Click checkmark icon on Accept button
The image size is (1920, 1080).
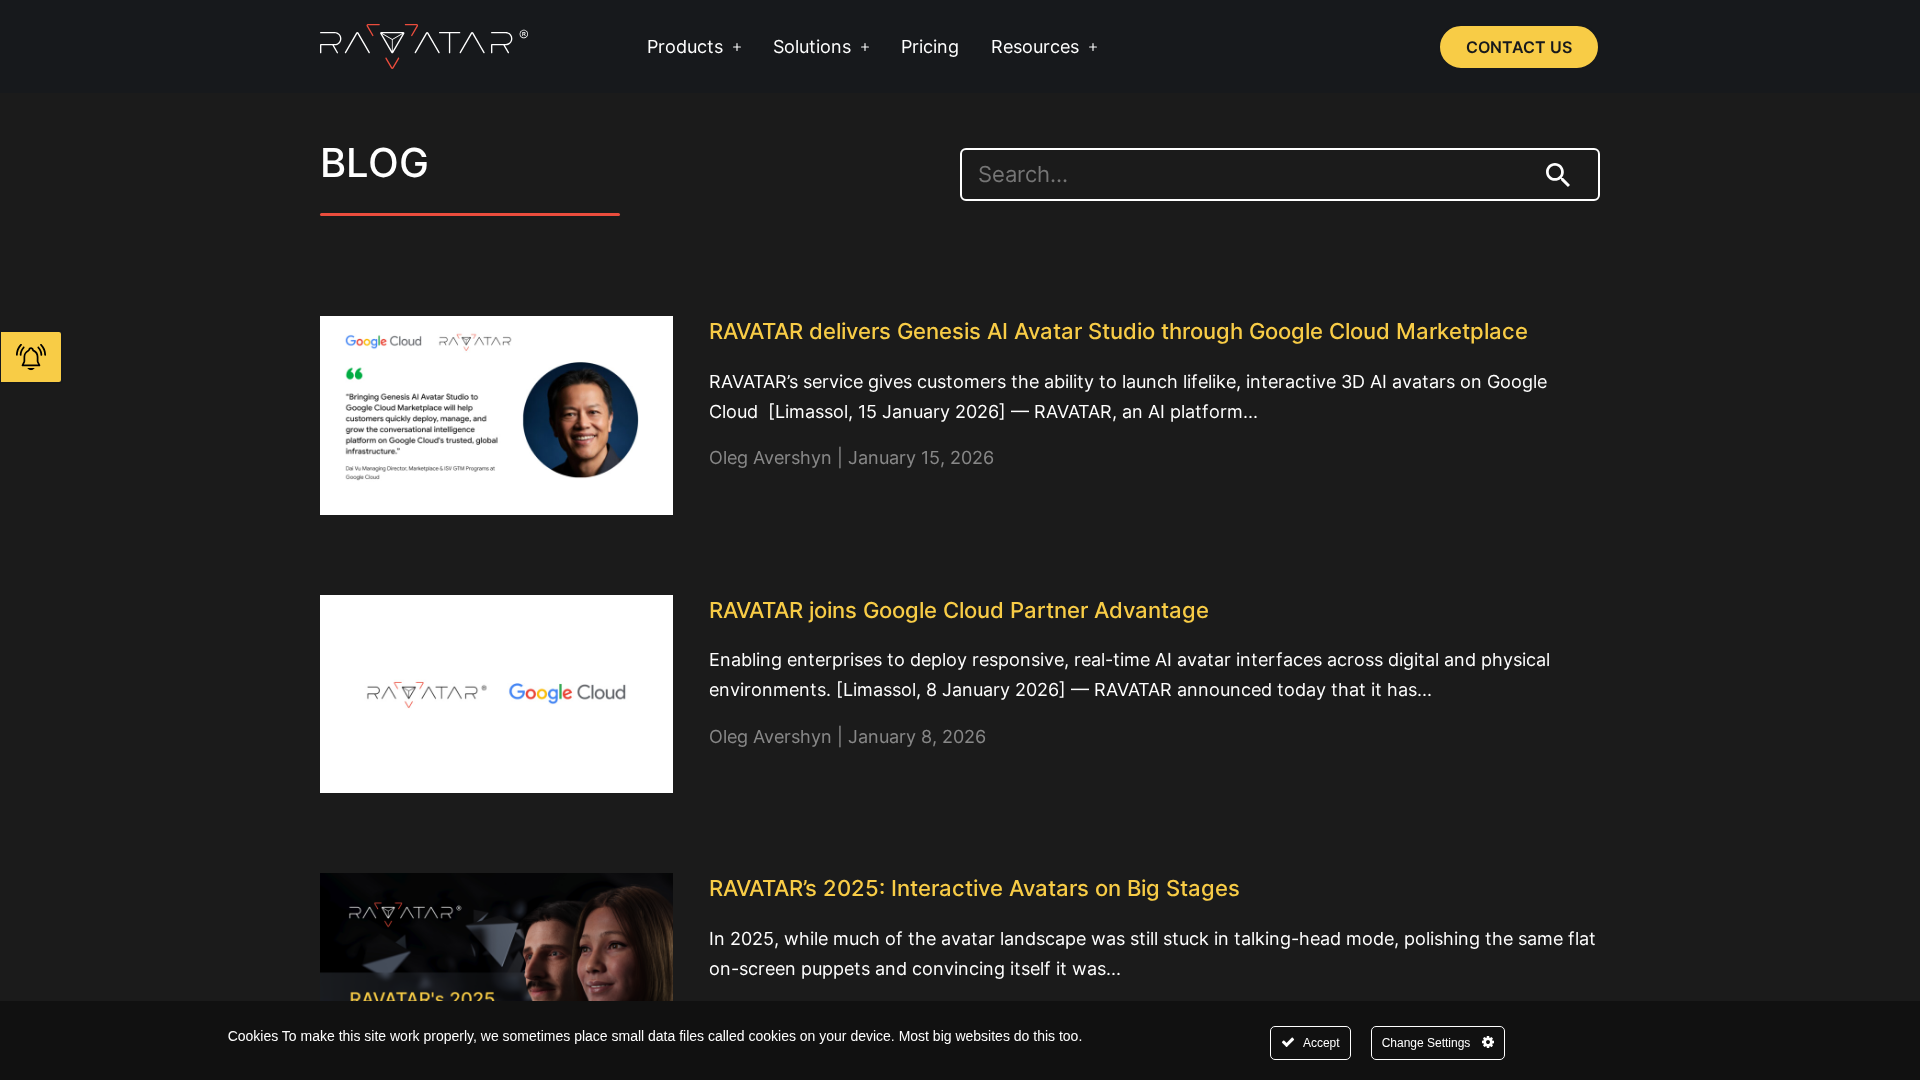click(x=1288, y=1042)
